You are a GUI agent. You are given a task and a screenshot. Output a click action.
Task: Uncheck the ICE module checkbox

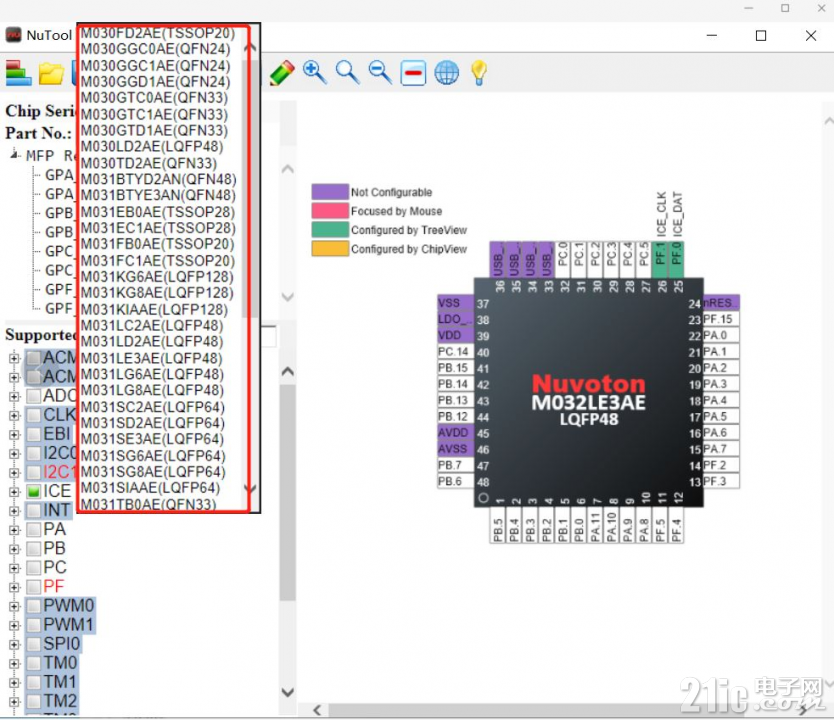tap(34, 491)
